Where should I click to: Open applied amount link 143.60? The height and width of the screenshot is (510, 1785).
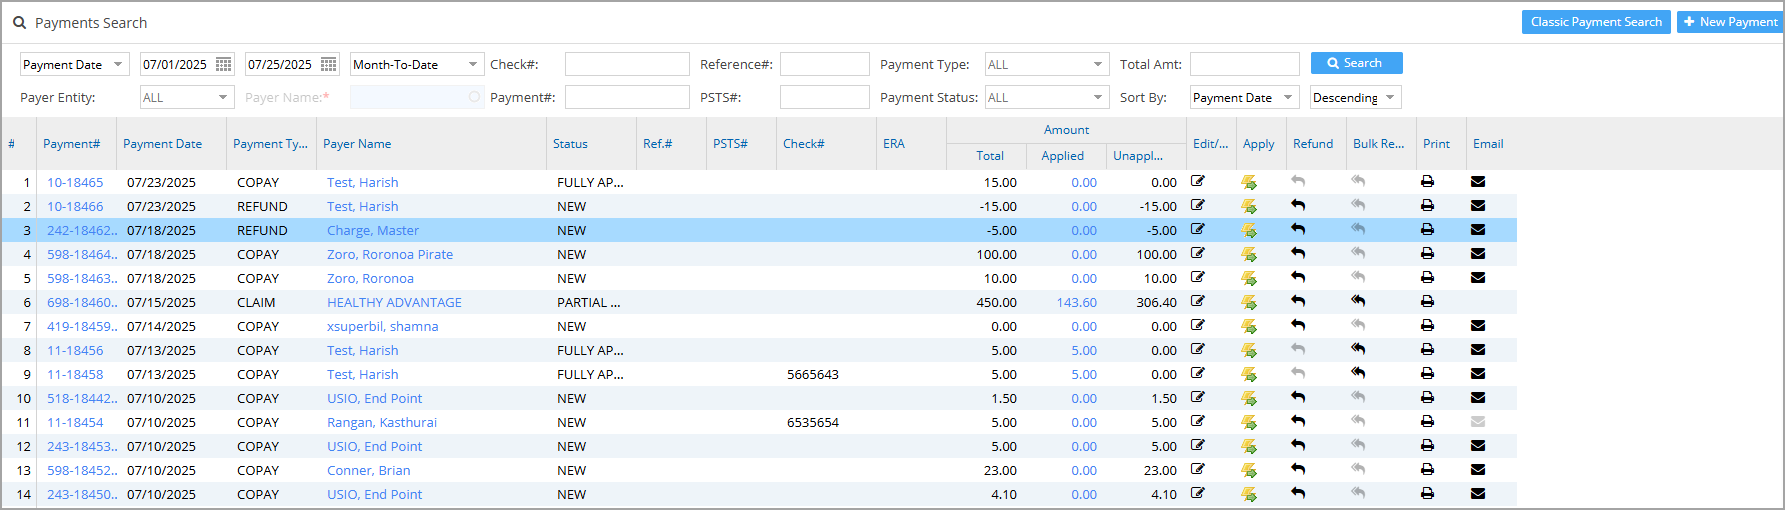[1076, 302]
